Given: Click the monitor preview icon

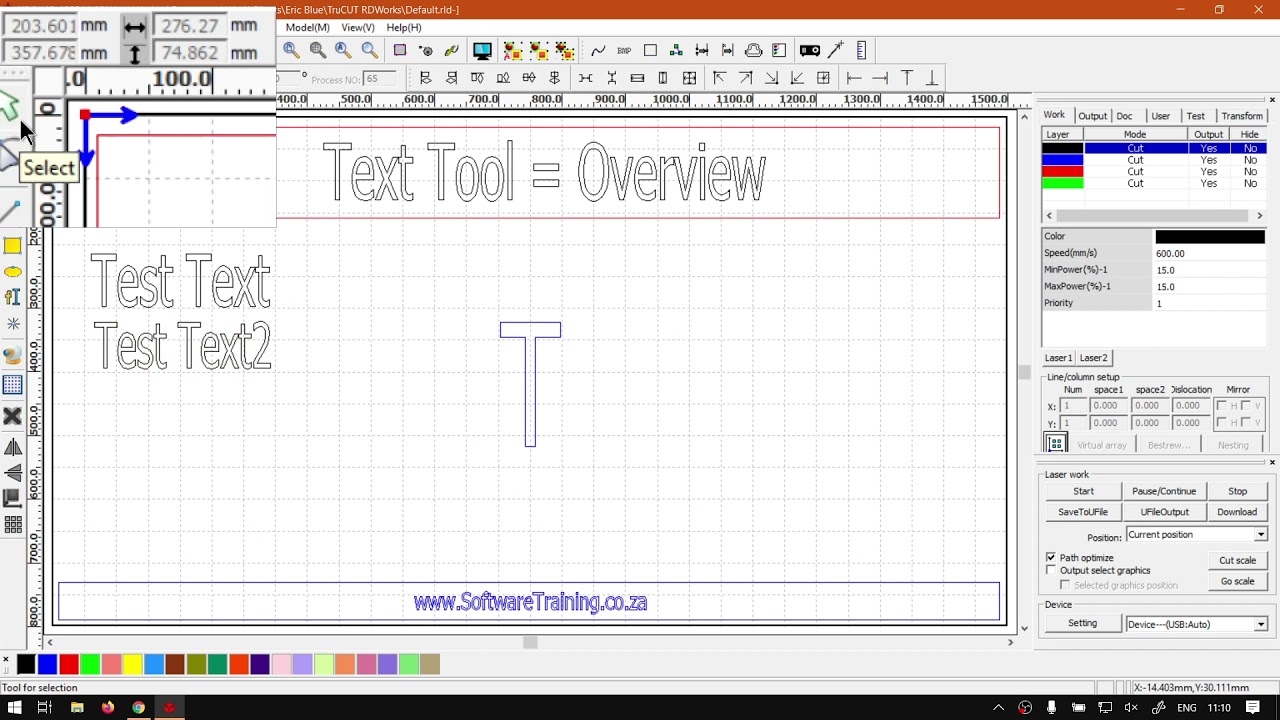Looking at the screenshot, I should 482,50.
